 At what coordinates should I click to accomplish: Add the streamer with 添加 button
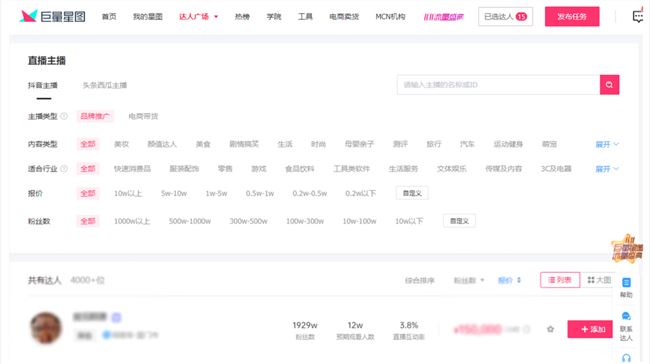pyautogui.click(x=590, y=329)
